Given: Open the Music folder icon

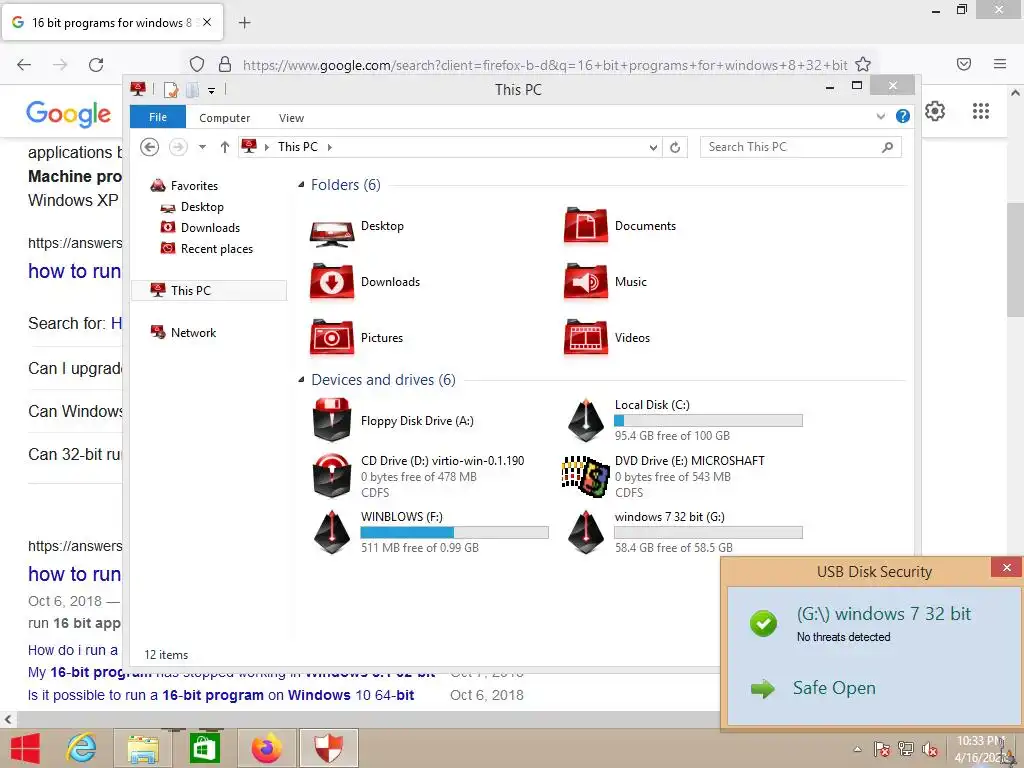Looking at the screenshot, I should [x=586, y=282].
